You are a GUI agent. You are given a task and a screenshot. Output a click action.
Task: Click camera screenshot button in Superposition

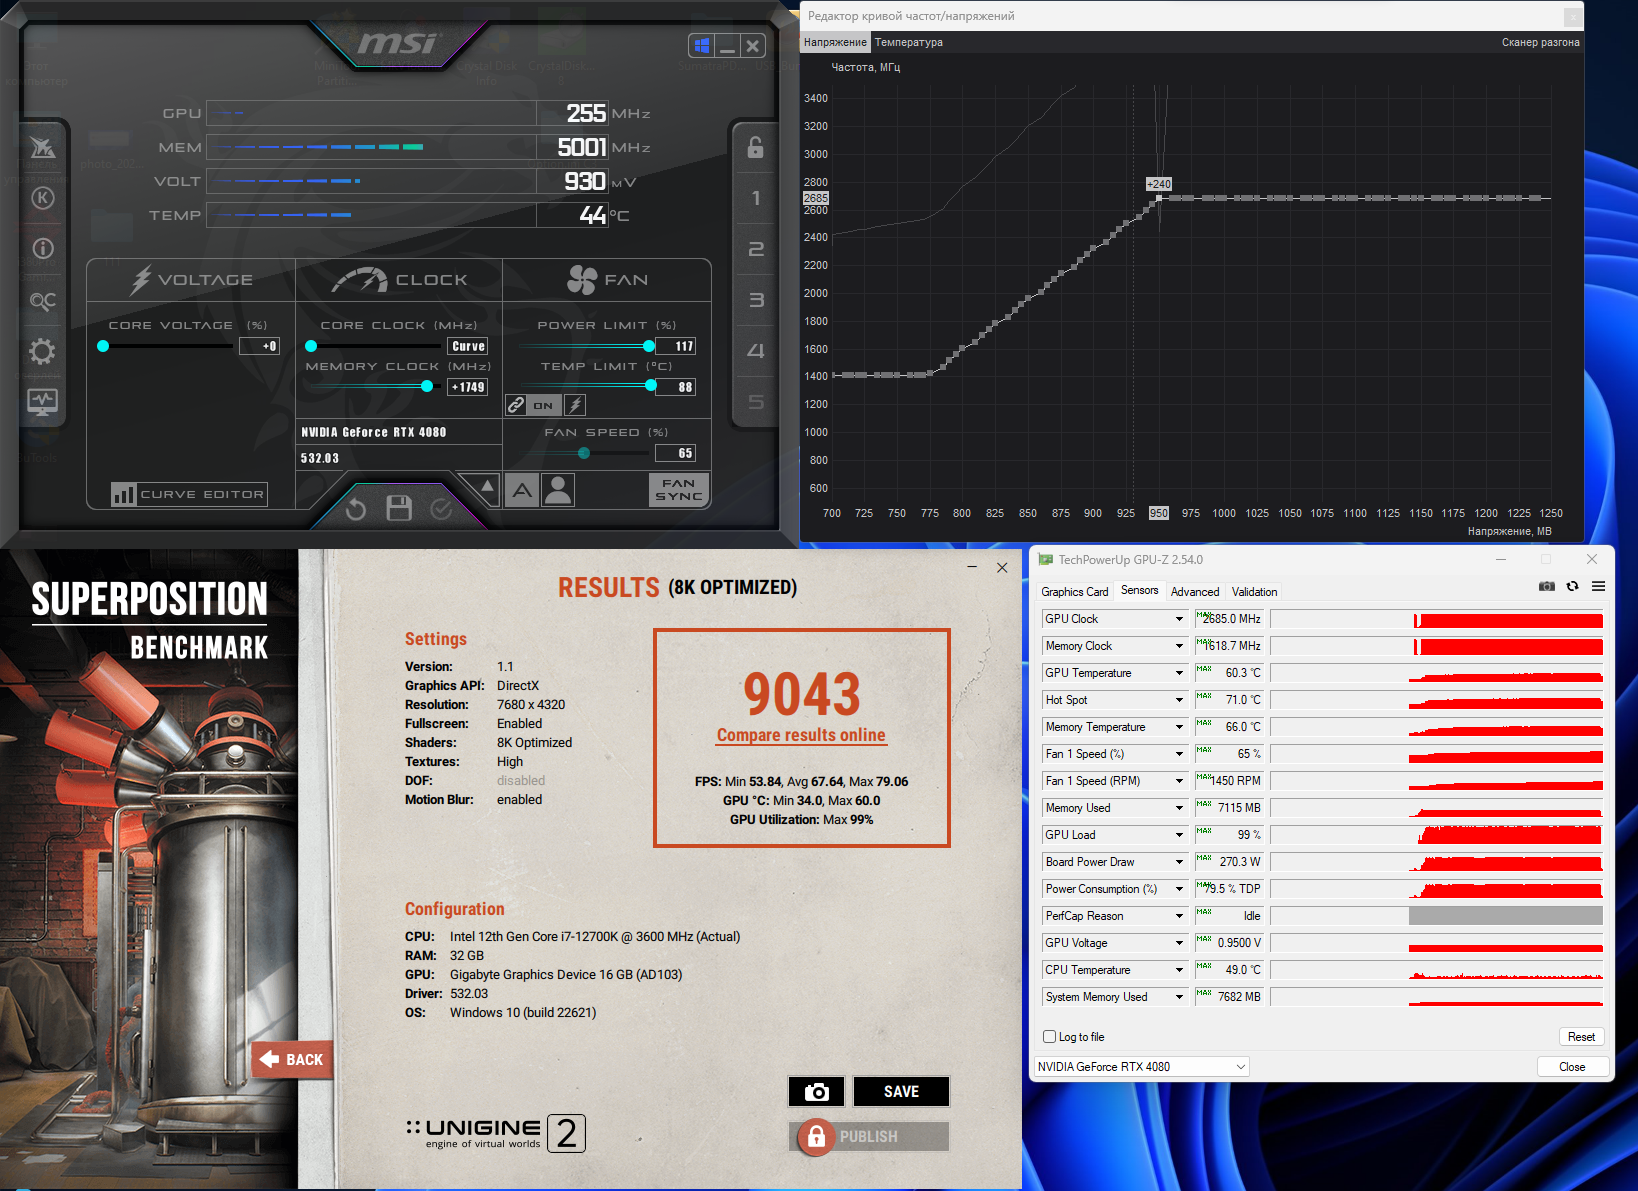pos(816,1092)
